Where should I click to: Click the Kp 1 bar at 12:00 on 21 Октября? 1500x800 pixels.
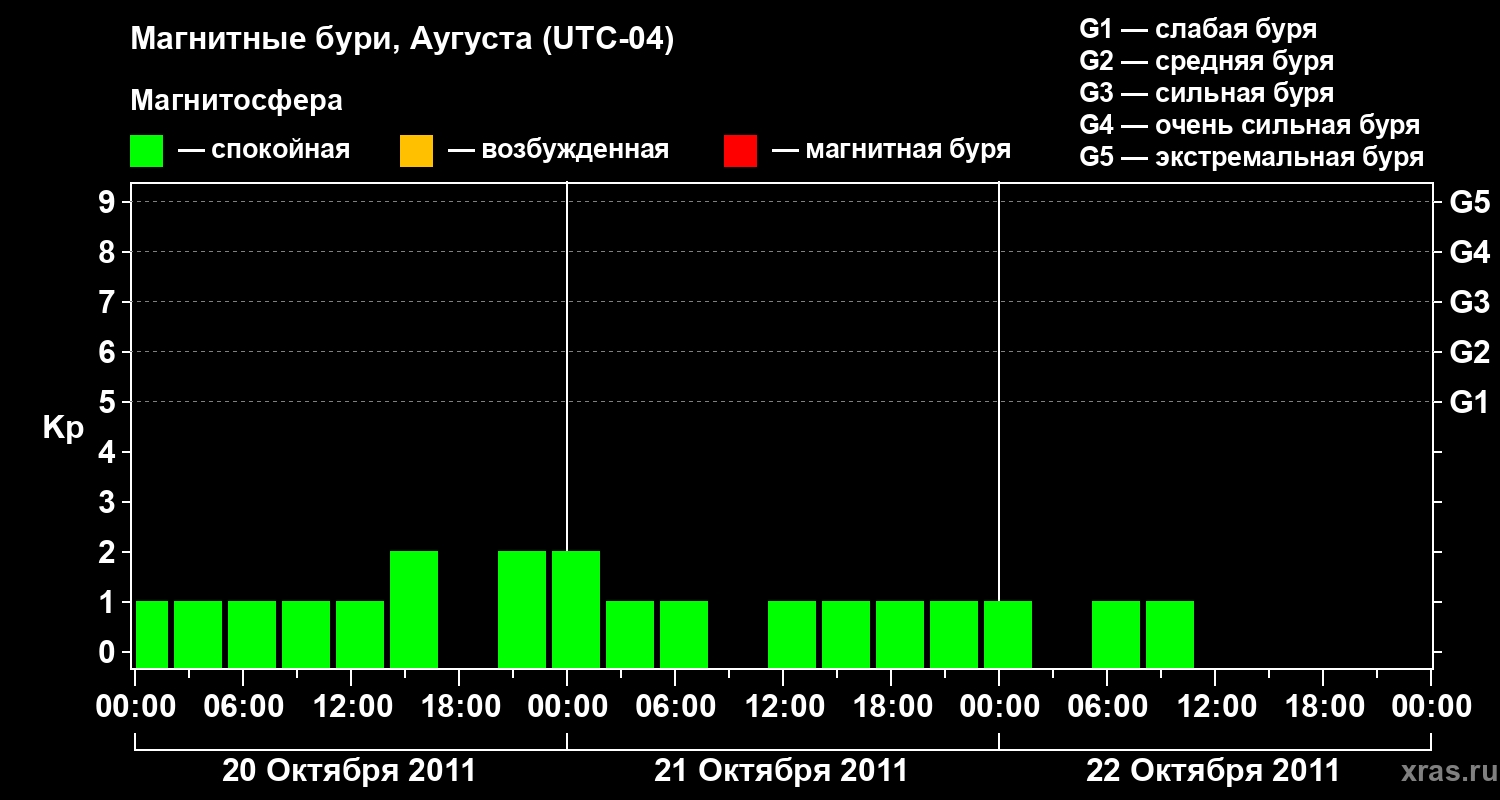(792, 634)
